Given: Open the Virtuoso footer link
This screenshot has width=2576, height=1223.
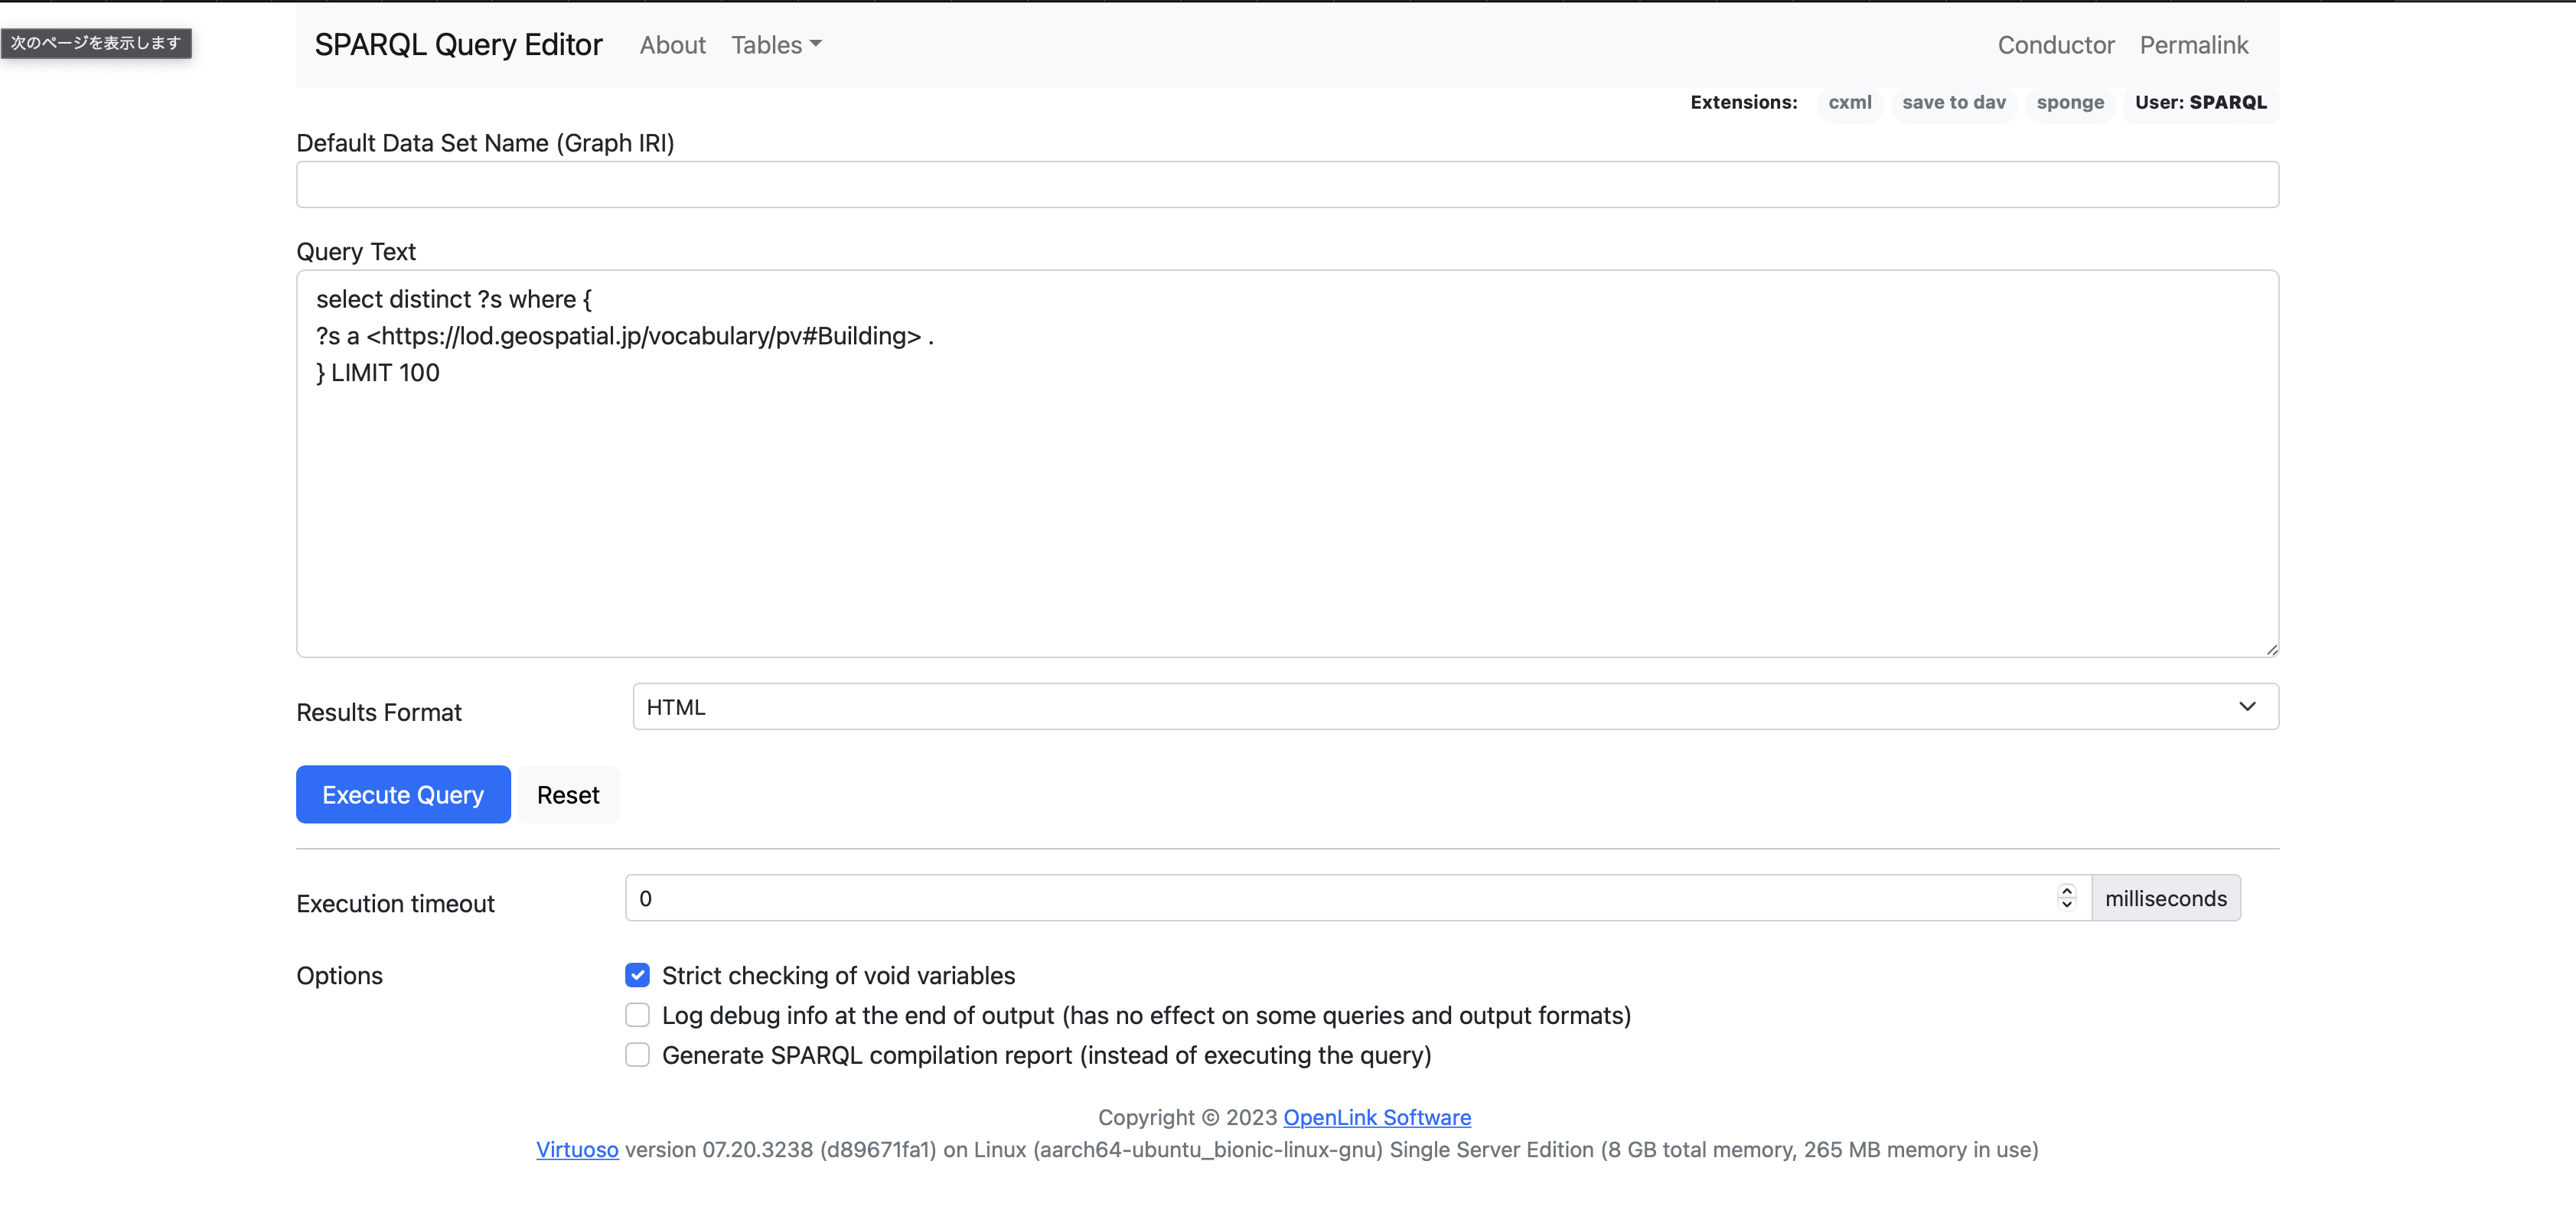Looking at the screenshot, I should click(x=577, y=1149).
